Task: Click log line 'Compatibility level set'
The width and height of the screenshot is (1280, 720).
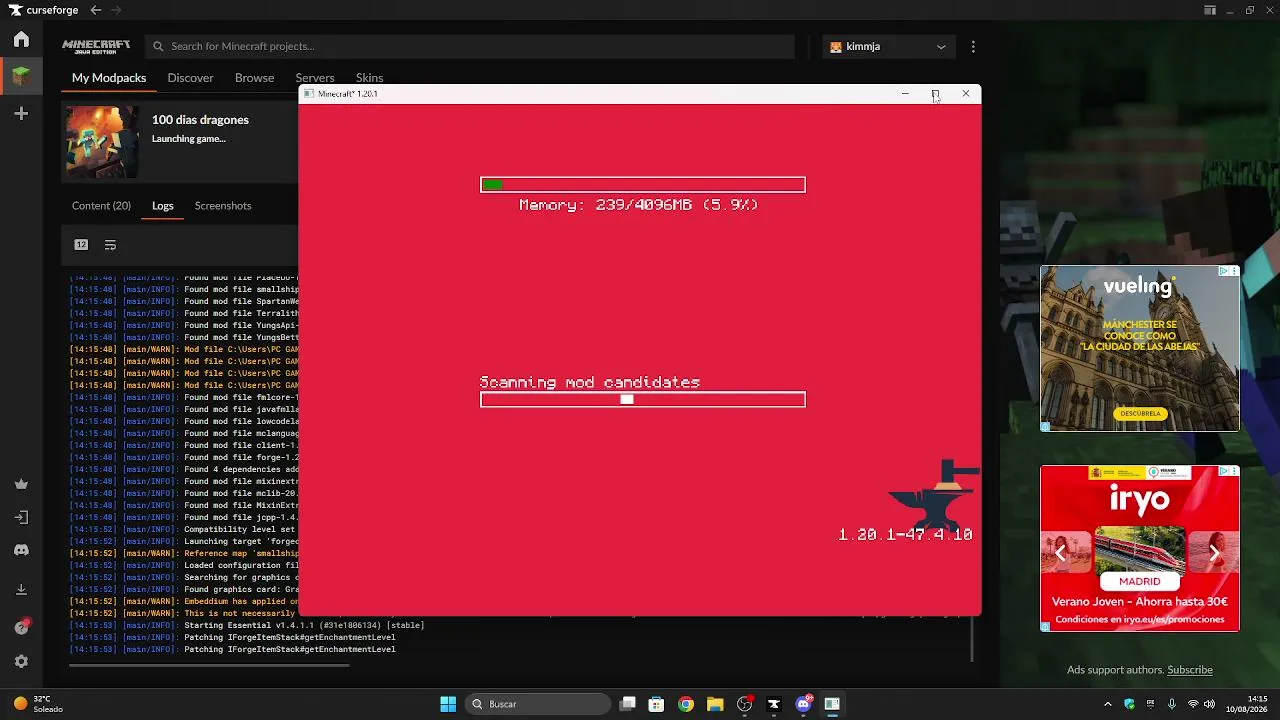Action: coord(184,529)
